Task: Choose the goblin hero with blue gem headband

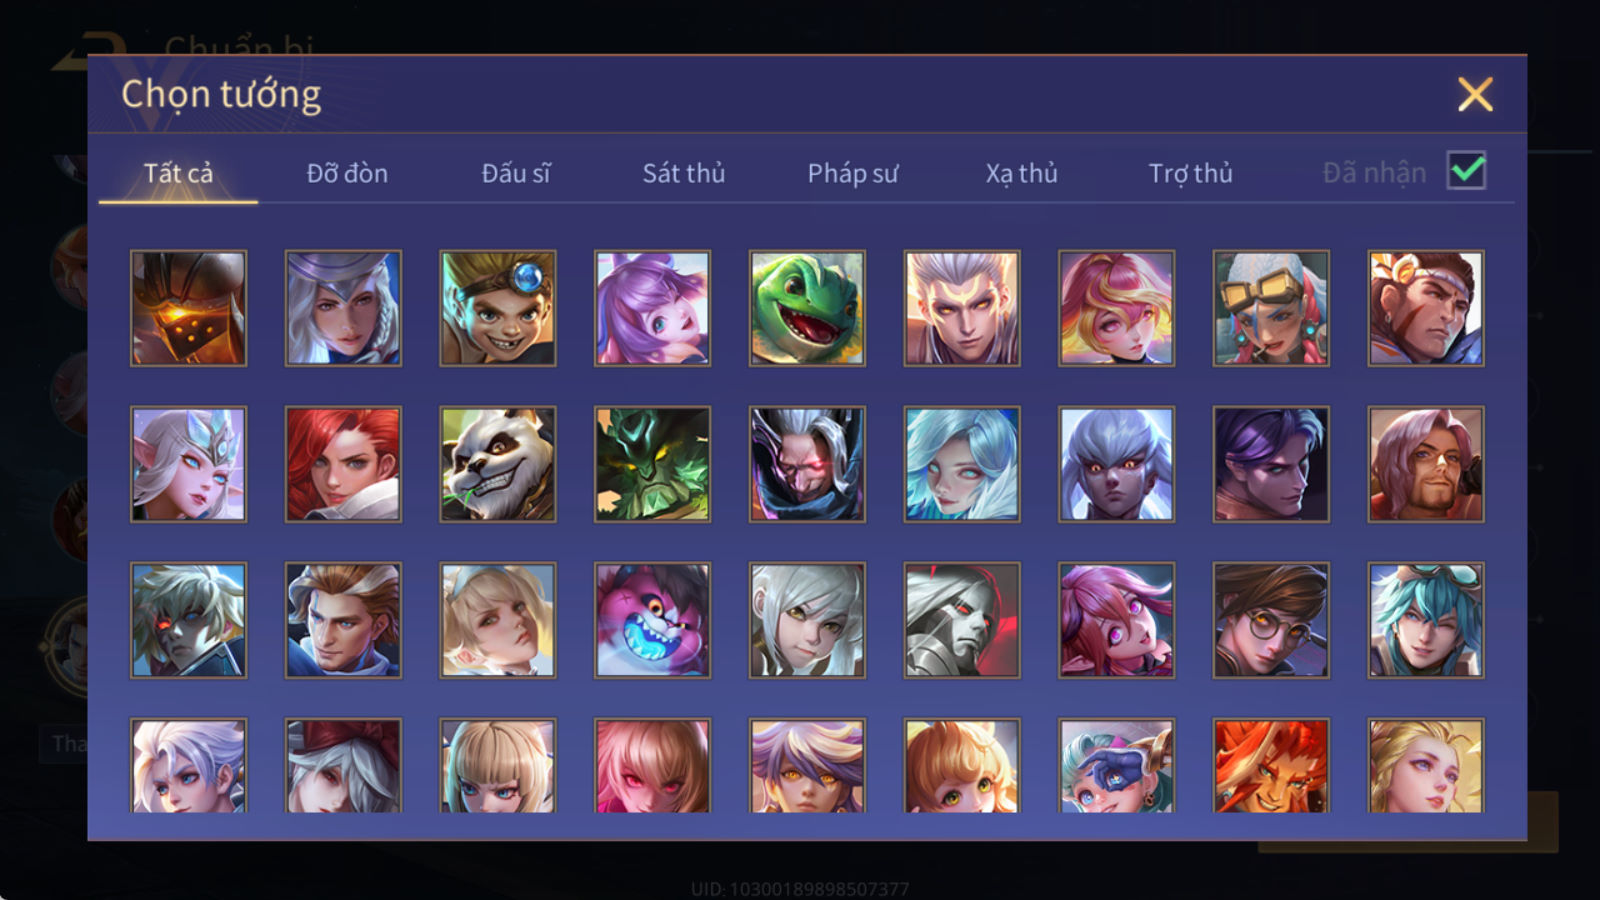Action: pyautogui.click(x=498, y=308)
